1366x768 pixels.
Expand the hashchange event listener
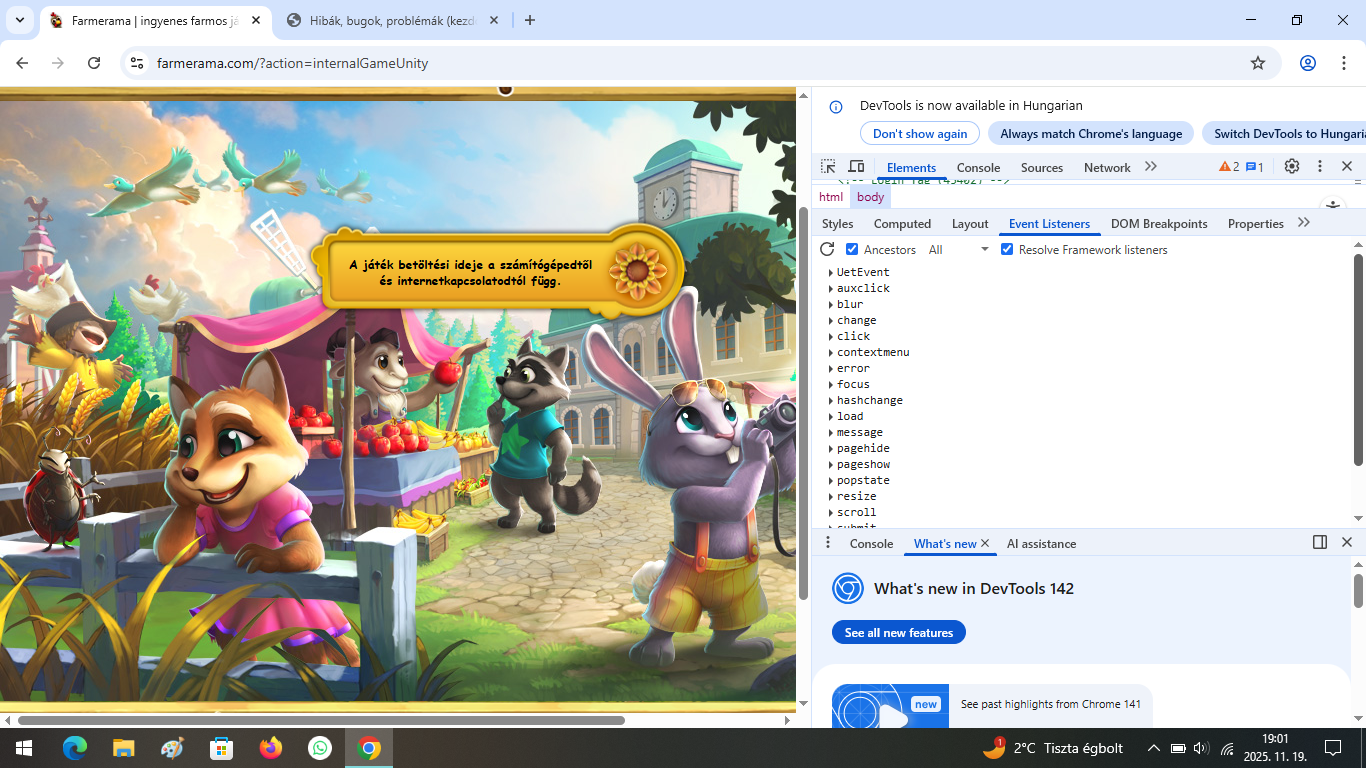pyautogui.click(x=831, y=401)
